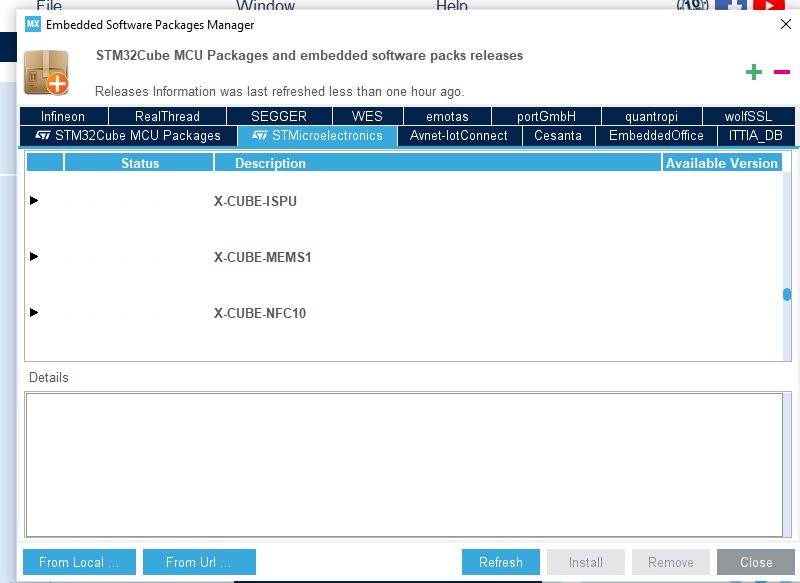Viewport: 800px width, 583px height.
Task: Close the Packages Manager window with X
Action: click(x=786, y=24)
